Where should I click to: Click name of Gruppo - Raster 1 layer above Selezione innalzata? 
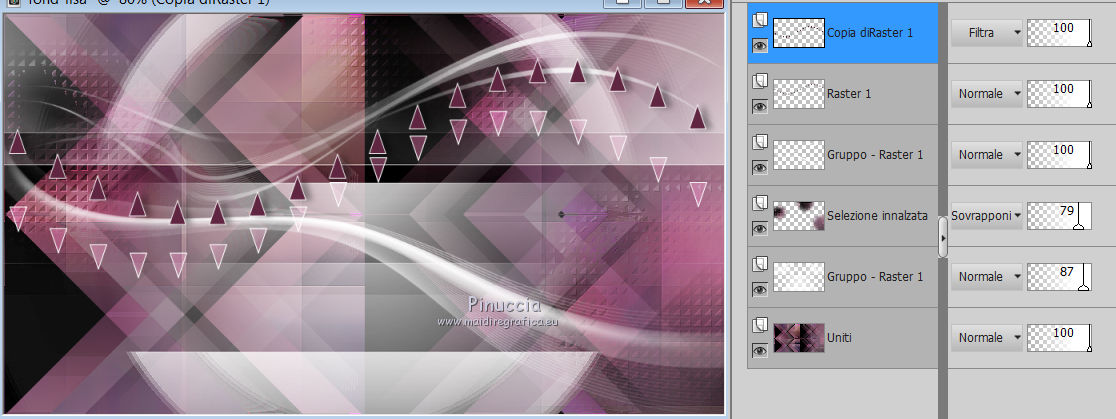[875, 154]
